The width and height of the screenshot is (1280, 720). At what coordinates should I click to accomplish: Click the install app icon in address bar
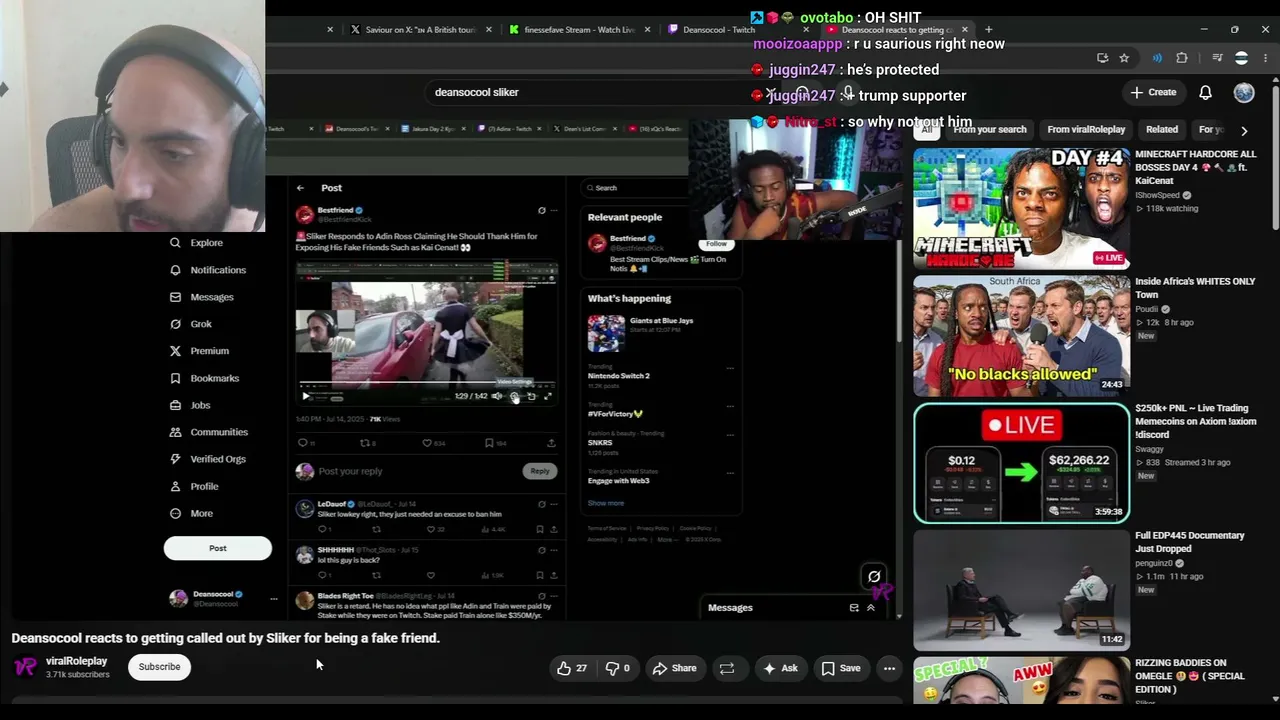pos(1102,58)
